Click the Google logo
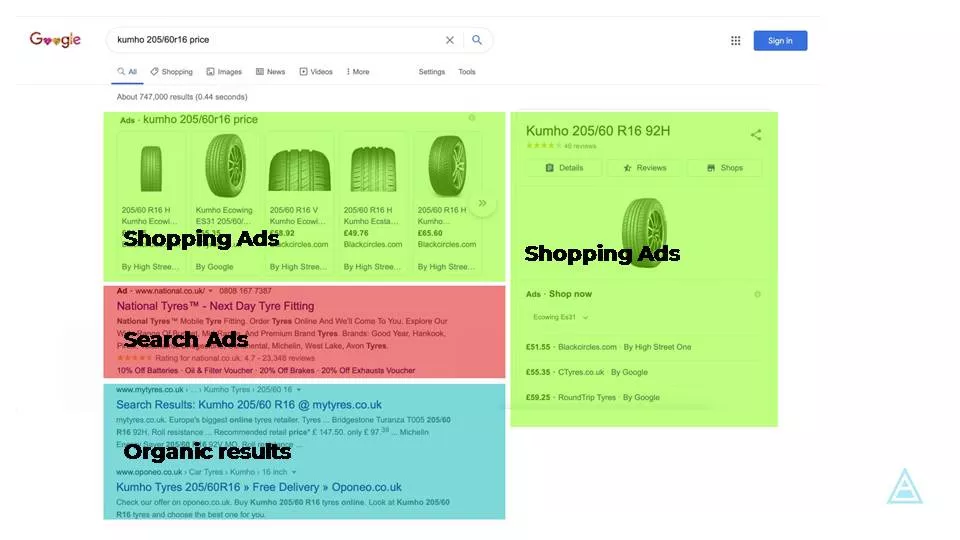This screenshot has height=540, width=960. pos(55,40)
